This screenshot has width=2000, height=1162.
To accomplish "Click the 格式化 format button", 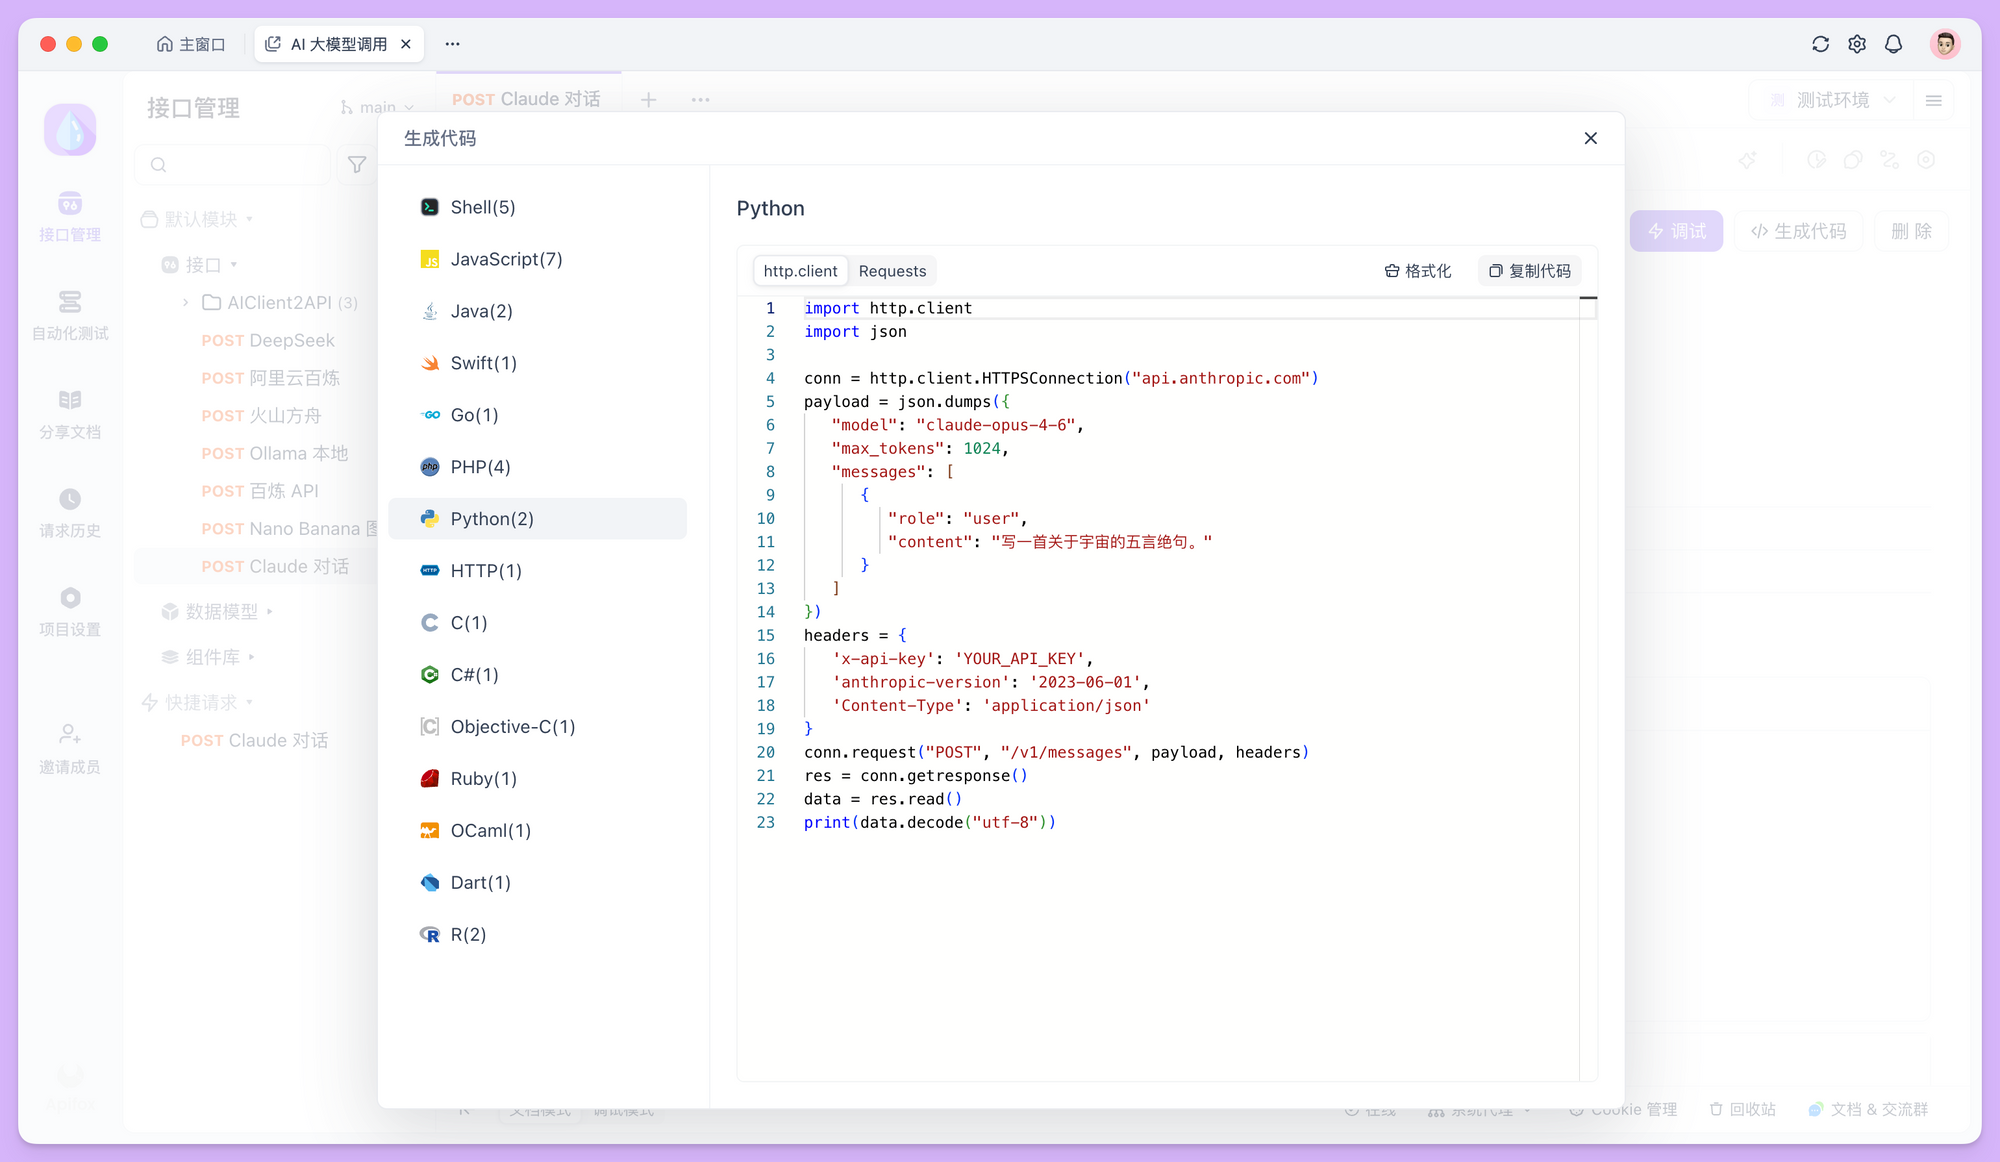I will [x=1418, y=271].
